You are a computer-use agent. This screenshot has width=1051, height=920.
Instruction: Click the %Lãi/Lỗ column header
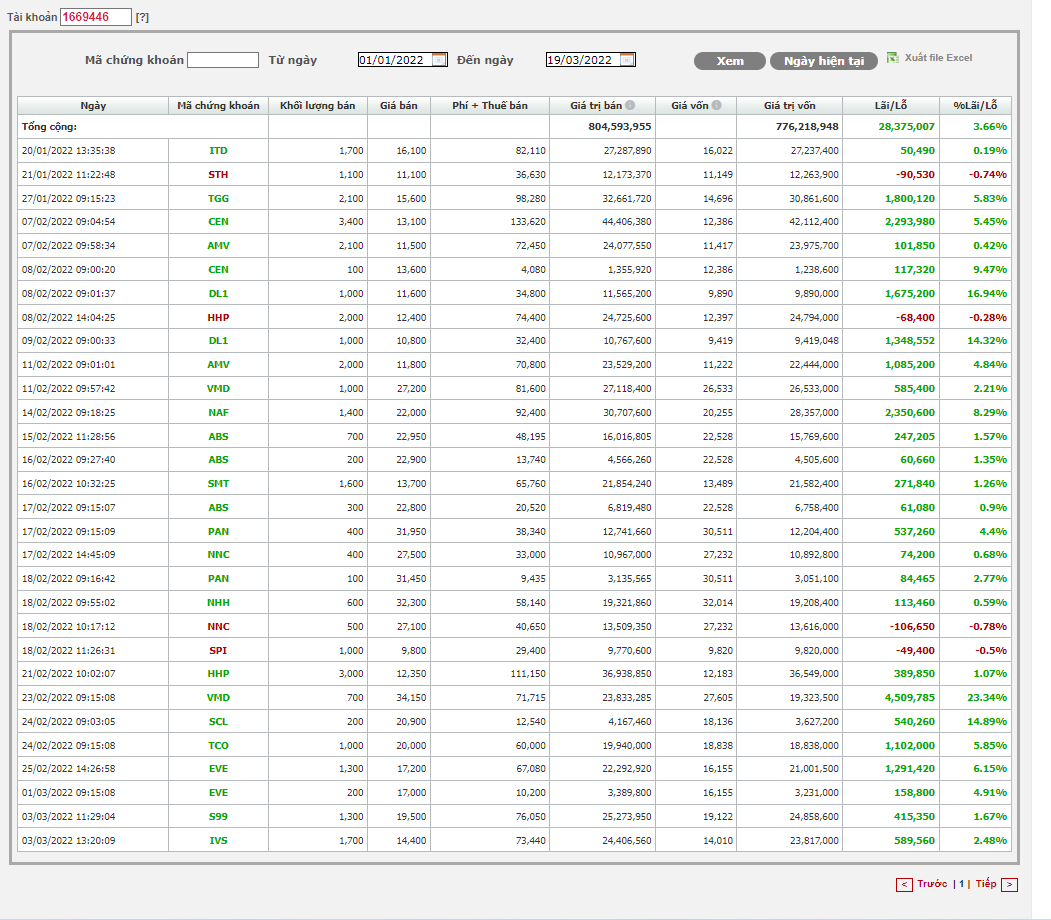click(x=975, y=105)
